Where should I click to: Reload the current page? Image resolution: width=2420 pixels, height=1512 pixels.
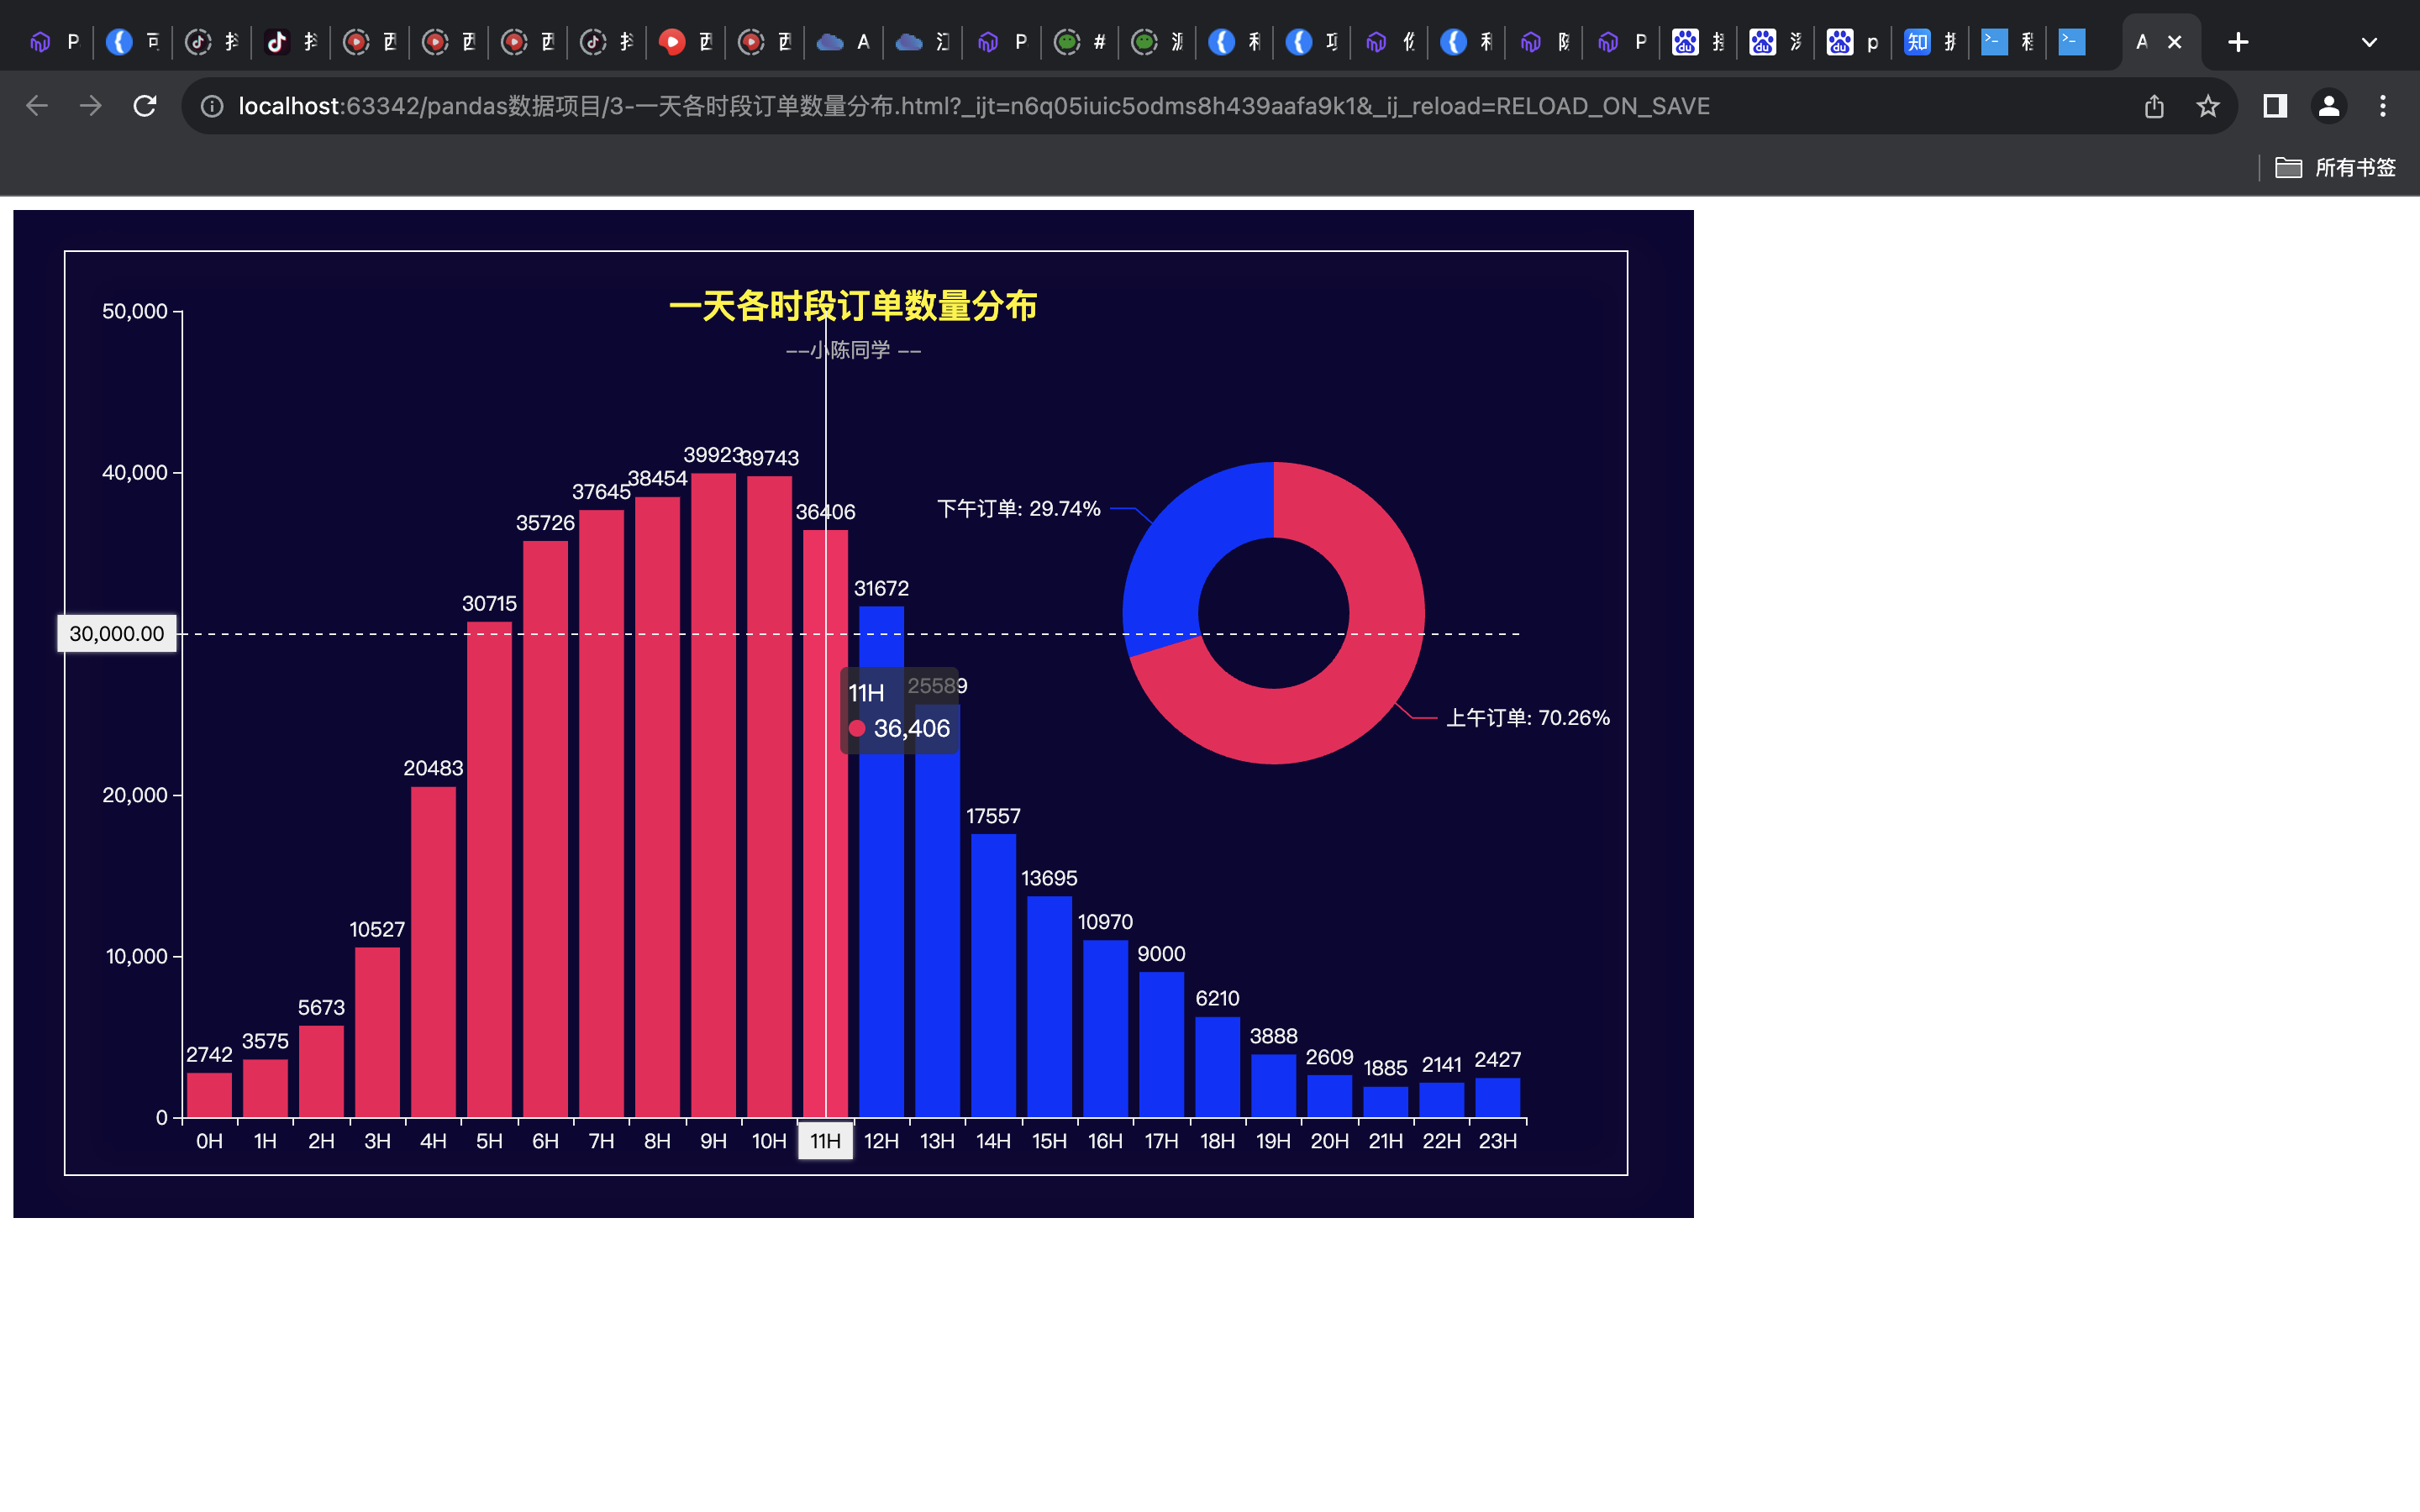tap(145, 106)
